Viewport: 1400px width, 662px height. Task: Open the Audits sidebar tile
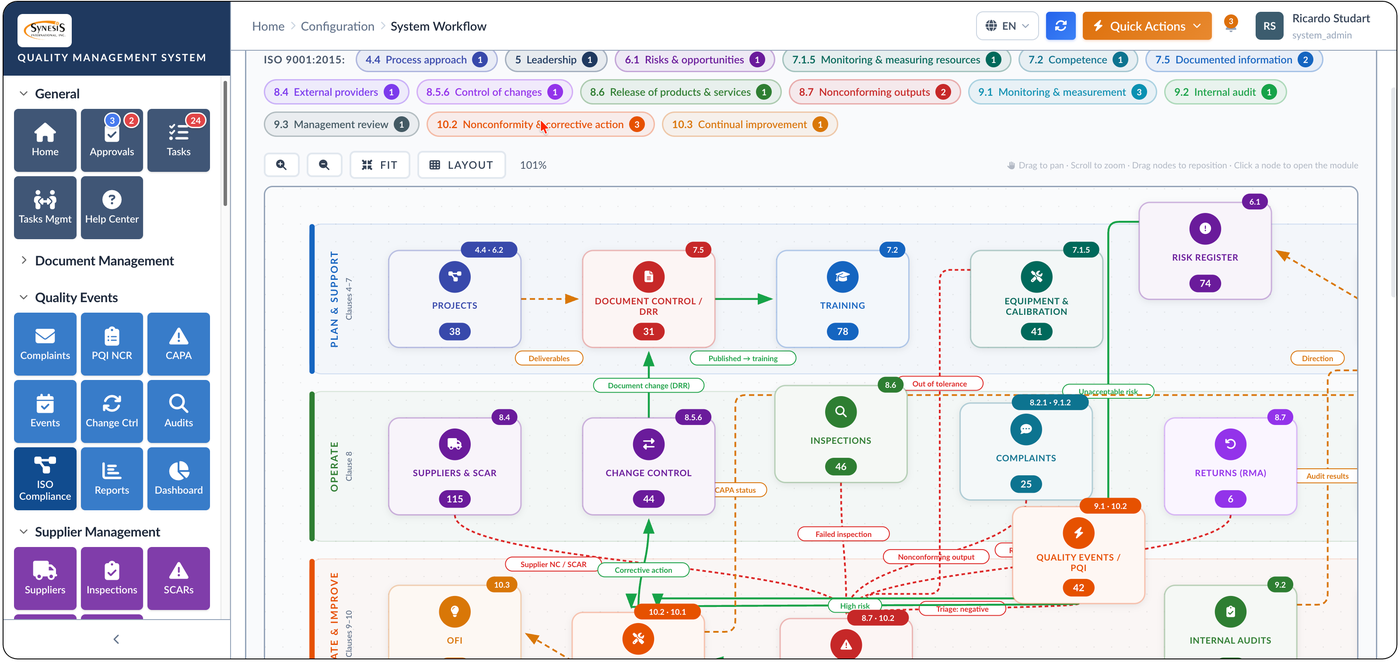tap(179, 411)
